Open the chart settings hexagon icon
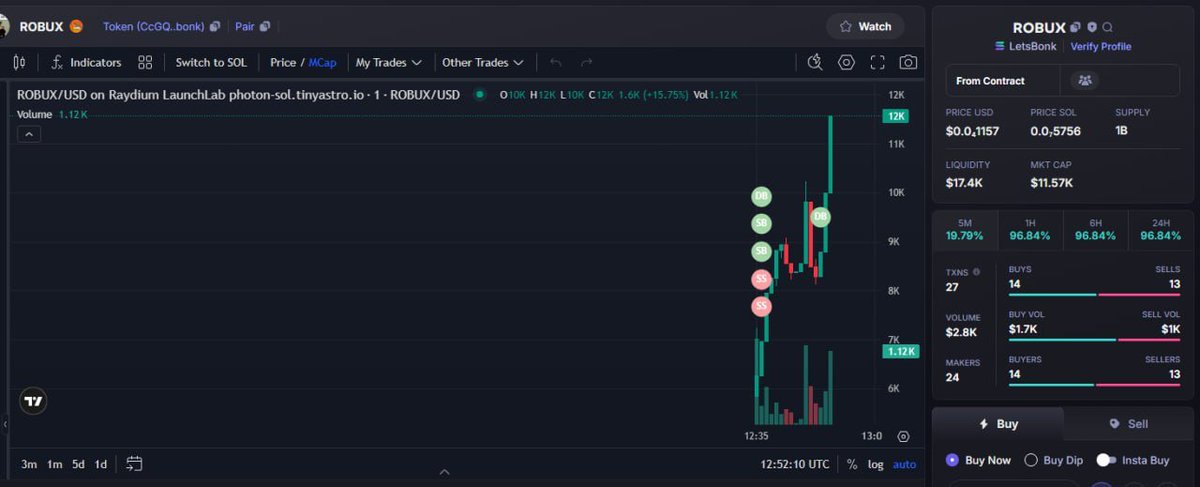Image resolution: width=1200 pixels, height=487 pixels. tap(847, 62)
